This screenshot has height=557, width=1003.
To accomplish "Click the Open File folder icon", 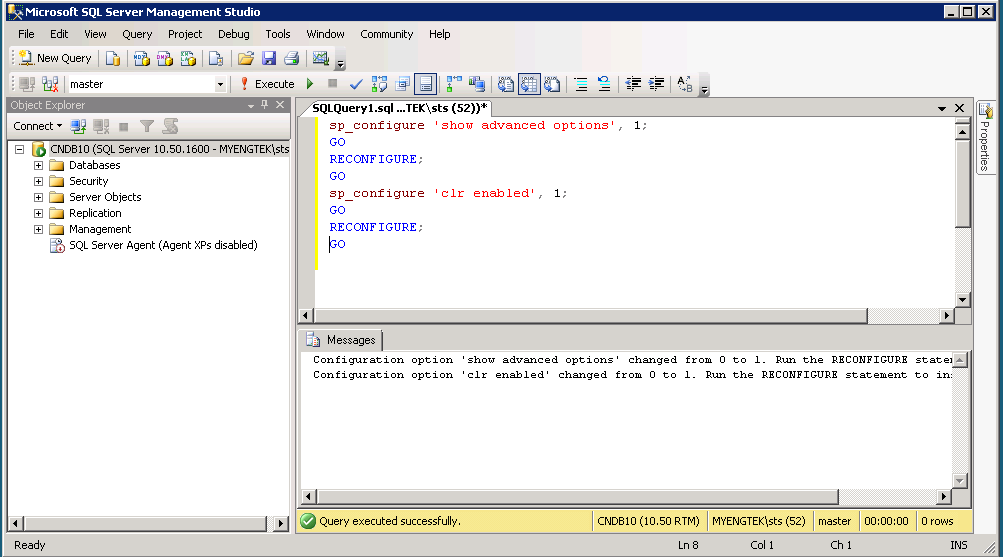I will pyautogui.click(x=246, y=58).
